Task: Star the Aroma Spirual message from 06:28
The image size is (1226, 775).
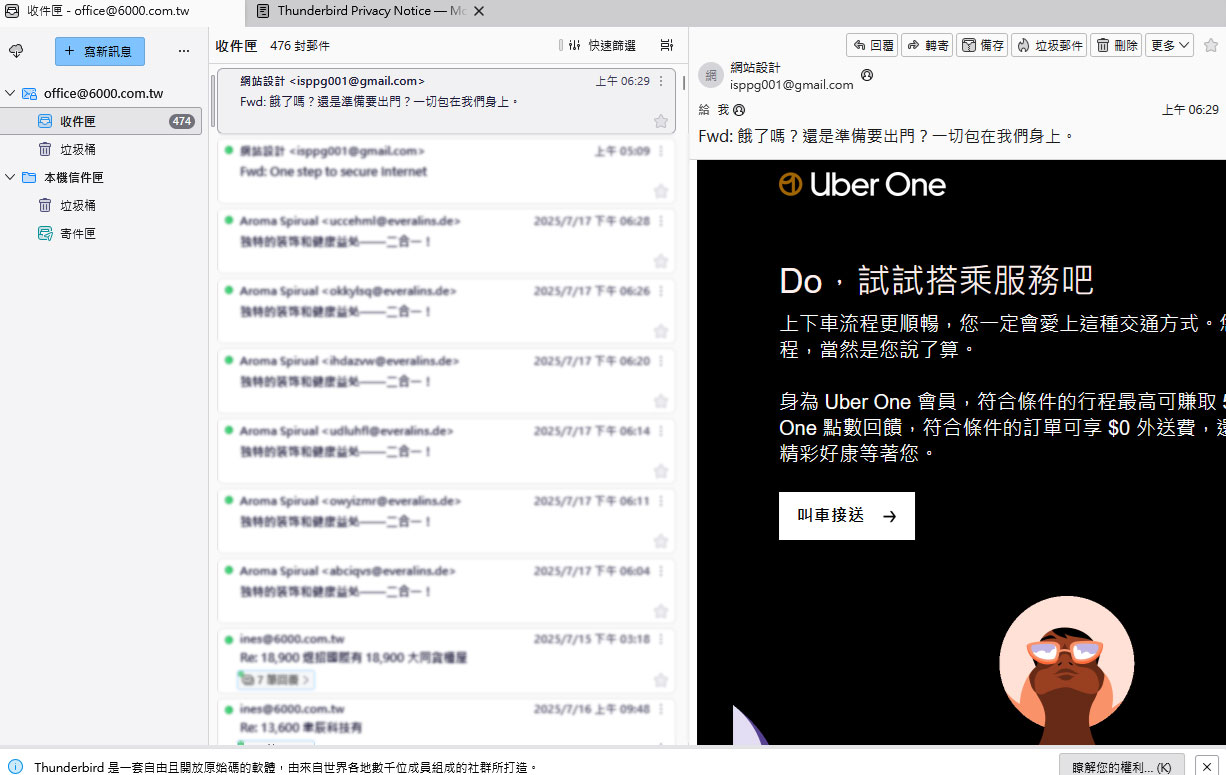Action: (660, 261)
